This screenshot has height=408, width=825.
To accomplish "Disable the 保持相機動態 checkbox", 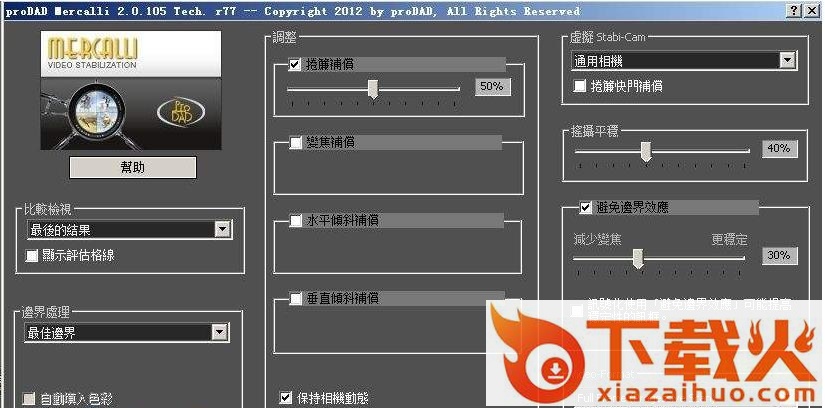I will [287, 397].
